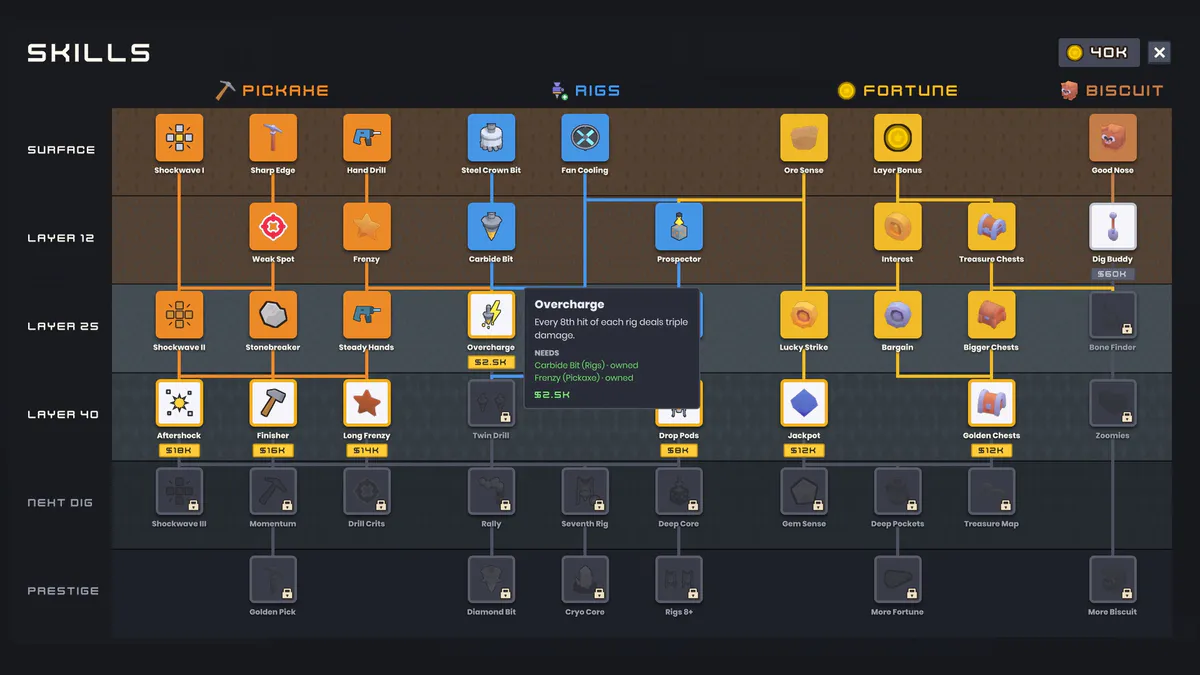Viewport: 1200px width, 675px height.
Task: Click the Fortune column header
Action: [897, 91]
